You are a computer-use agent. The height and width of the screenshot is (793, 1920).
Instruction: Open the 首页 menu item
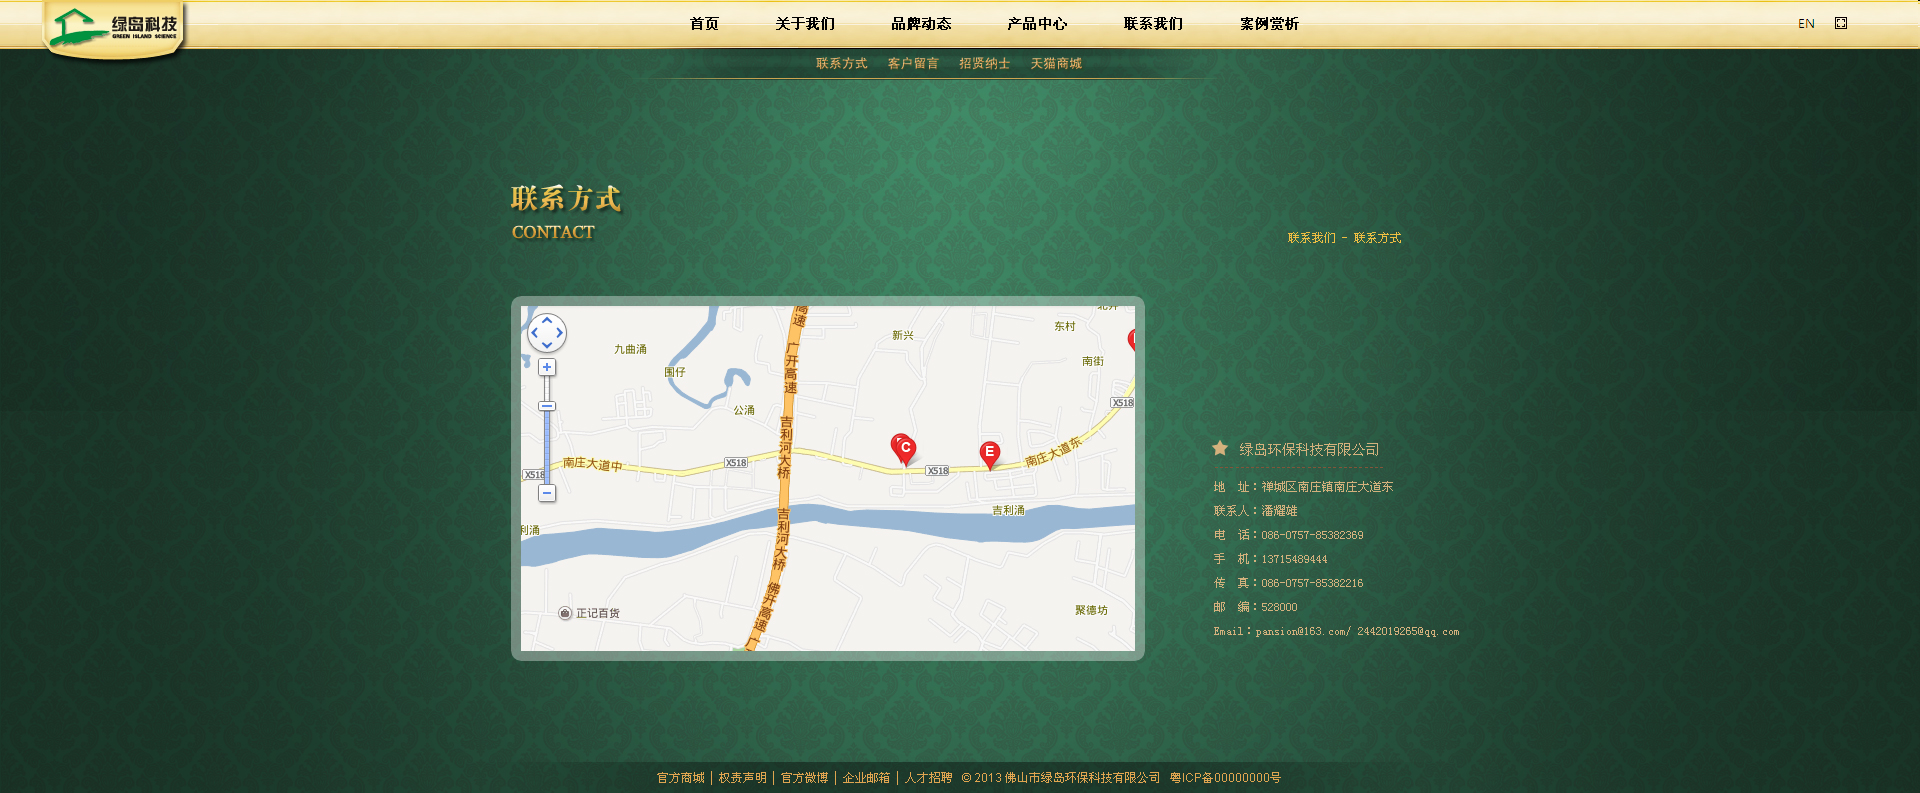click(704, 23)
